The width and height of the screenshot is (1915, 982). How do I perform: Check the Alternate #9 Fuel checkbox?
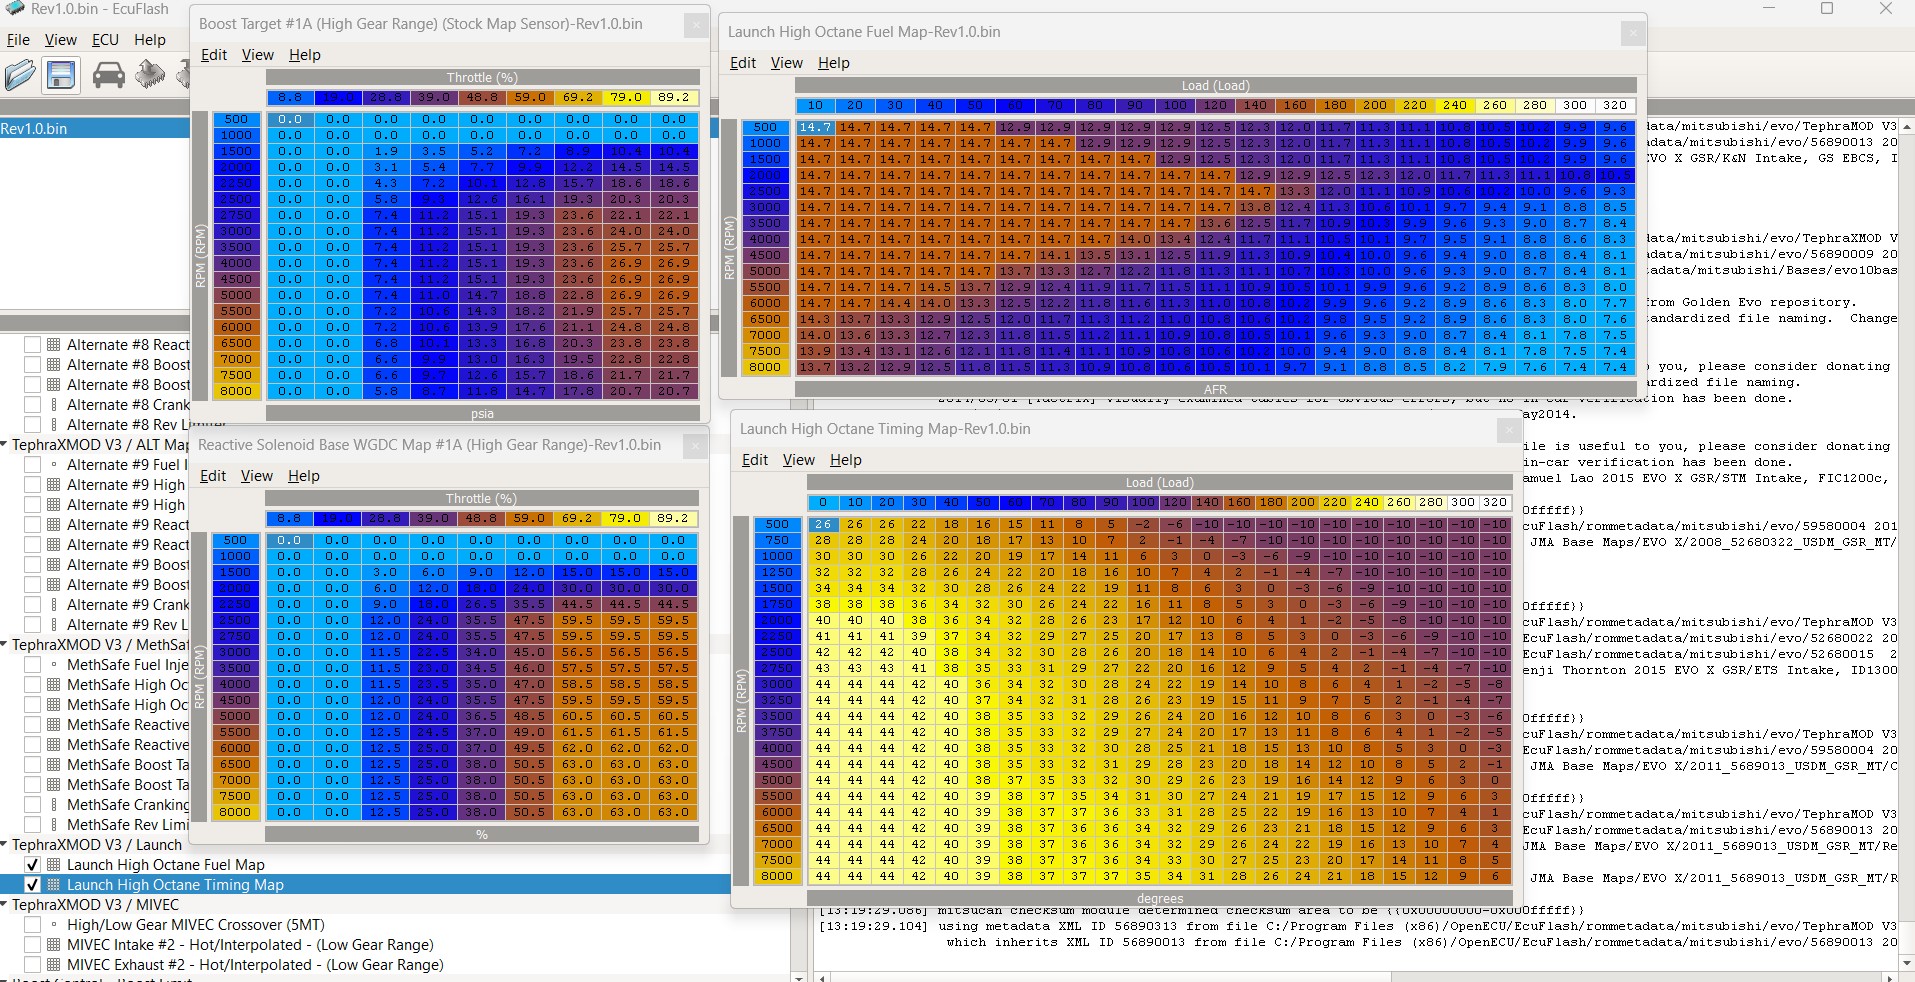tap(32, 465)
